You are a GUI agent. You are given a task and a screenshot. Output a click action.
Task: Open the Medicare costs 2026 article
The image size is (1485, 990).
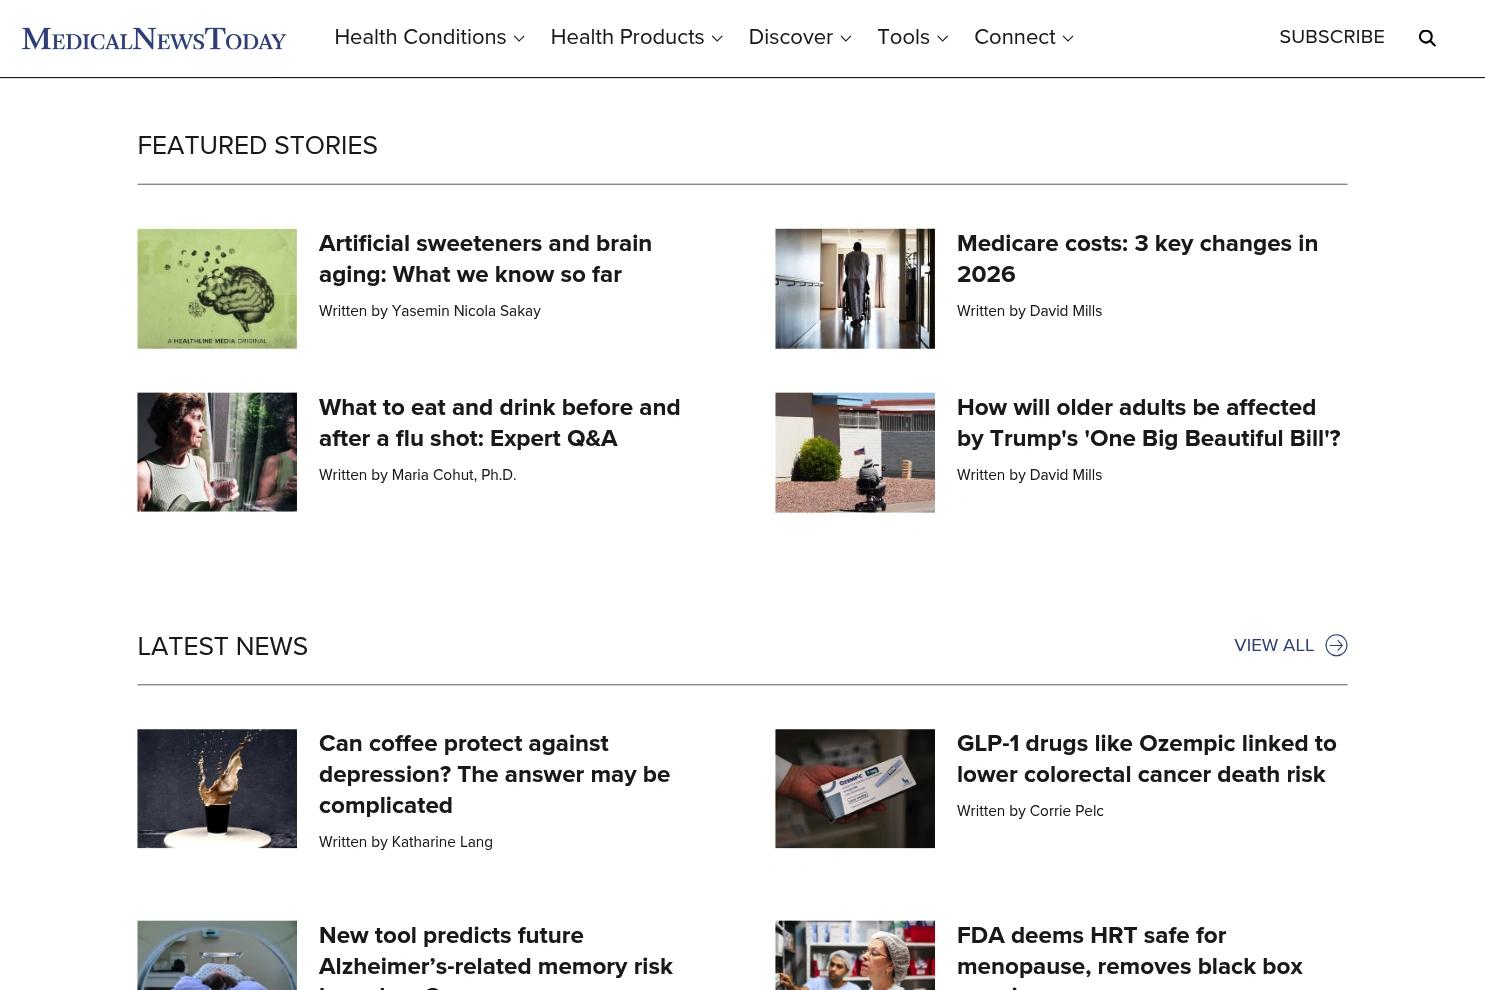tap(1137, 259)
